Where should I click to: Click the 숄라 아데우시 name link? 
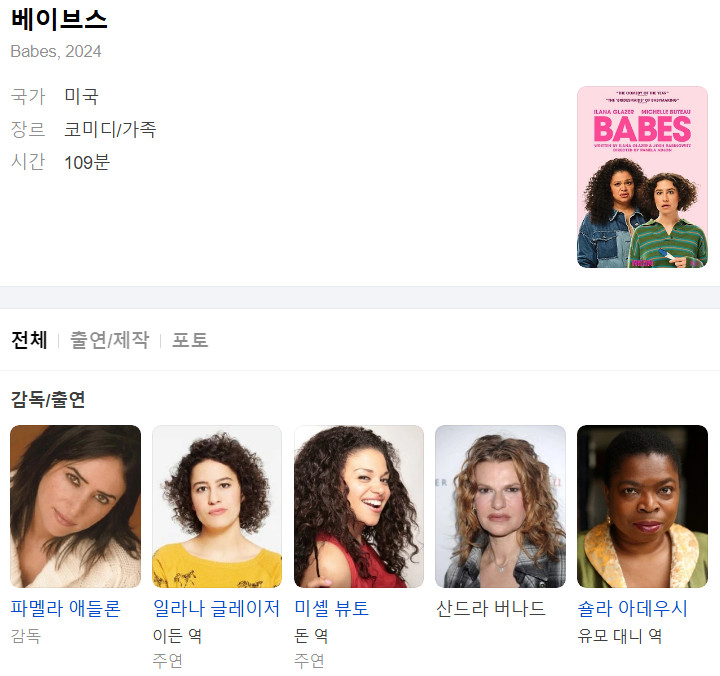[x=632, y=608]
